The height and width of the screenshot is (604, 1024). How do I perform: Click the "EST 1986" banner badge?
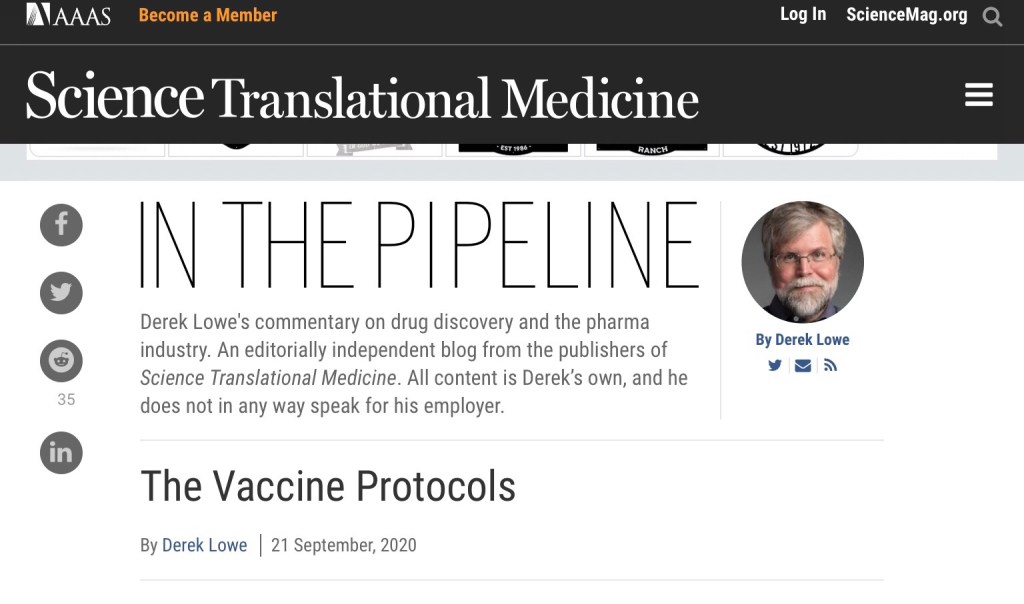click(513, 147)
